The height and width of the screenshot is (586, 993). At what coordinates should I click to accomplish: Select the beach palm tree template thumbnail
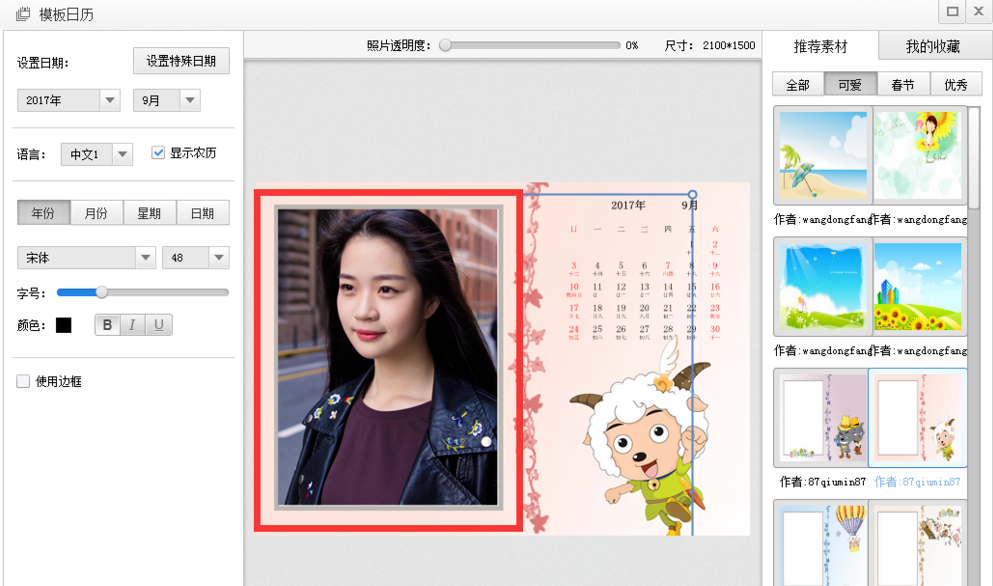pos(823,155)
